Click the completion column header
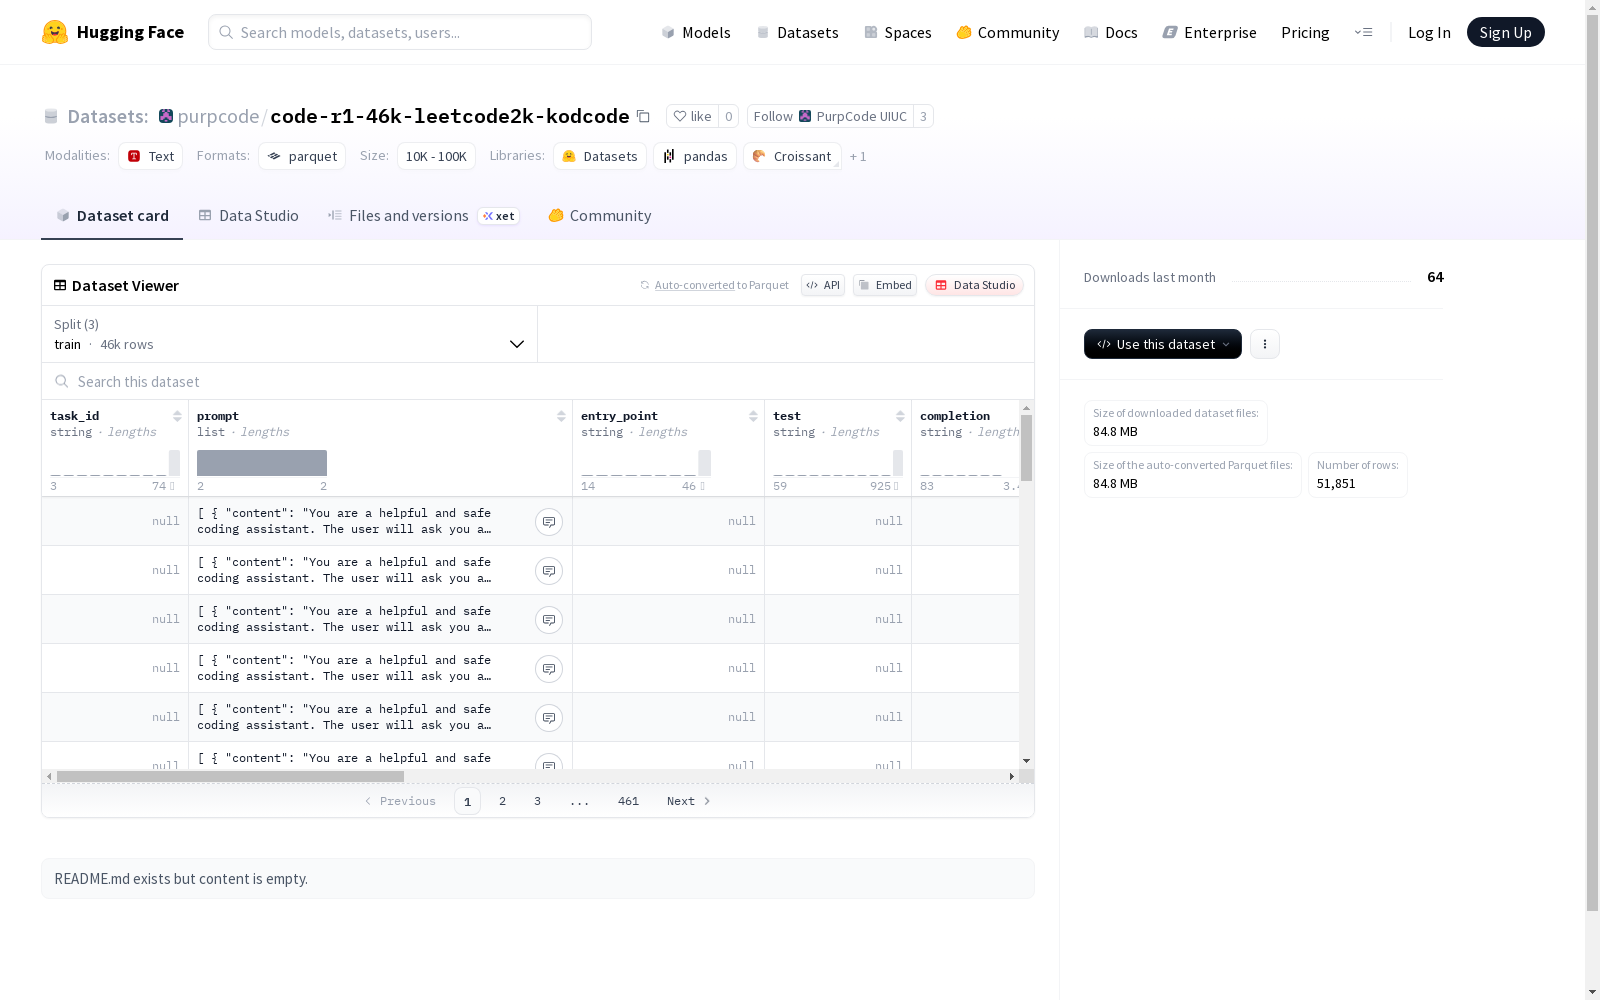1600x1000 pixels. 955,416
